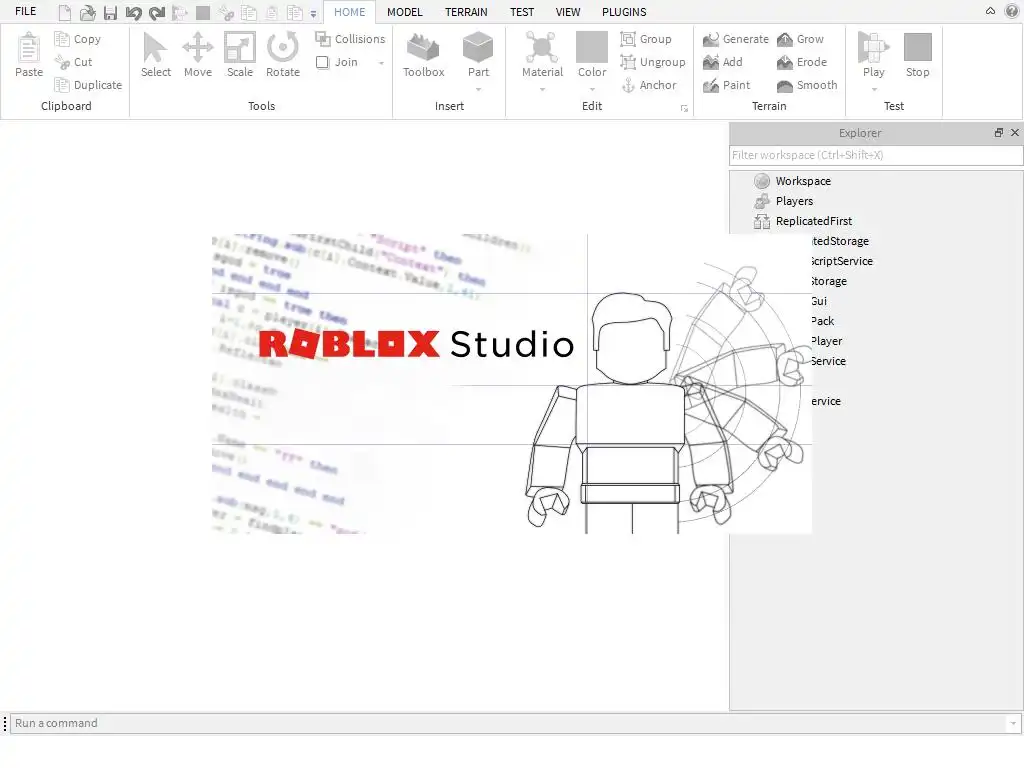Close the Explorer panel
Image resolution: width=1024 pixels, height=768 pixels.
1015,133
